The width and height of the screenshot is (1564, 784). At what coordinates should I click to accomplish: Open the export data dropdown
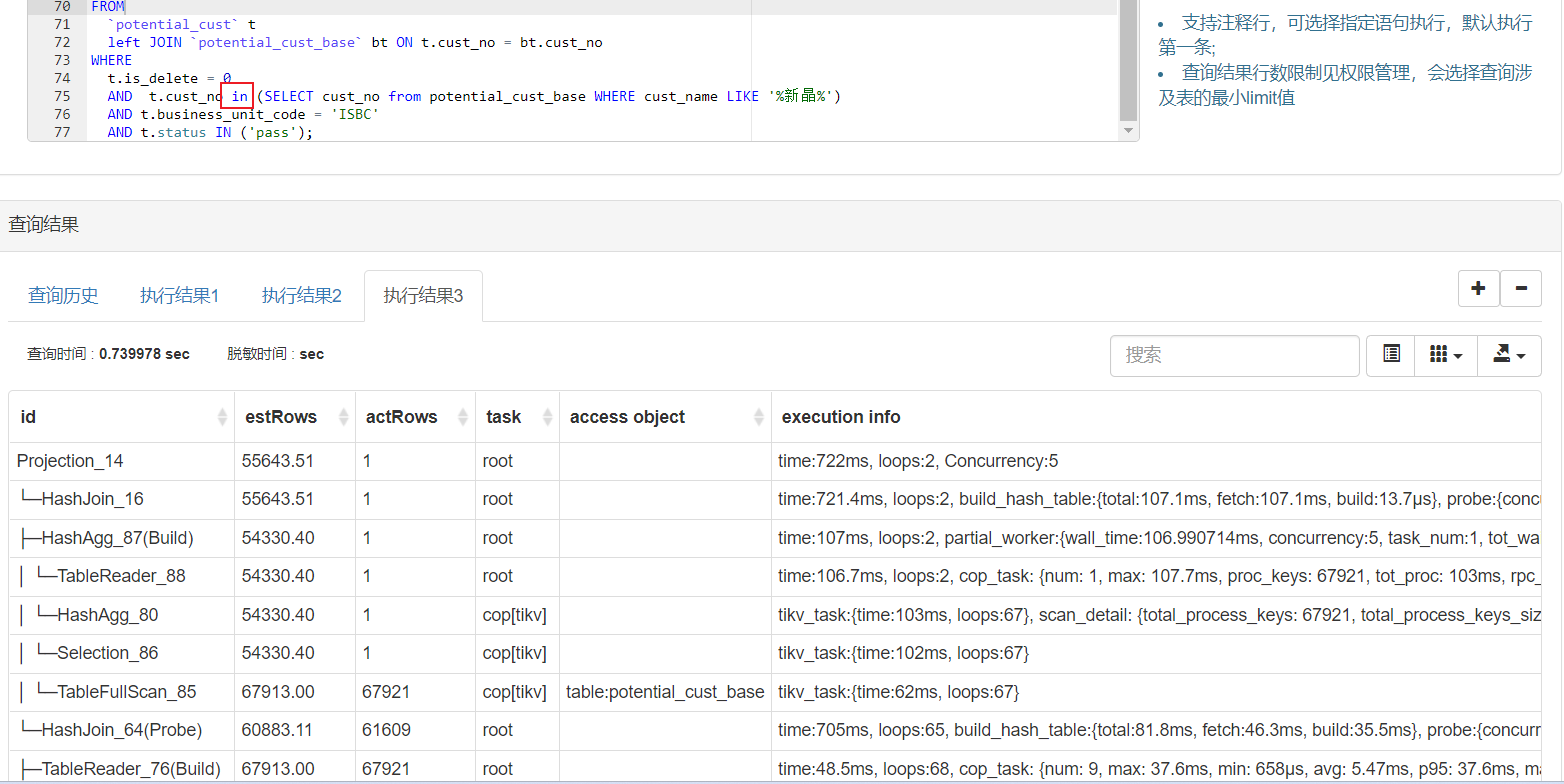click(x=1509, y=355)
